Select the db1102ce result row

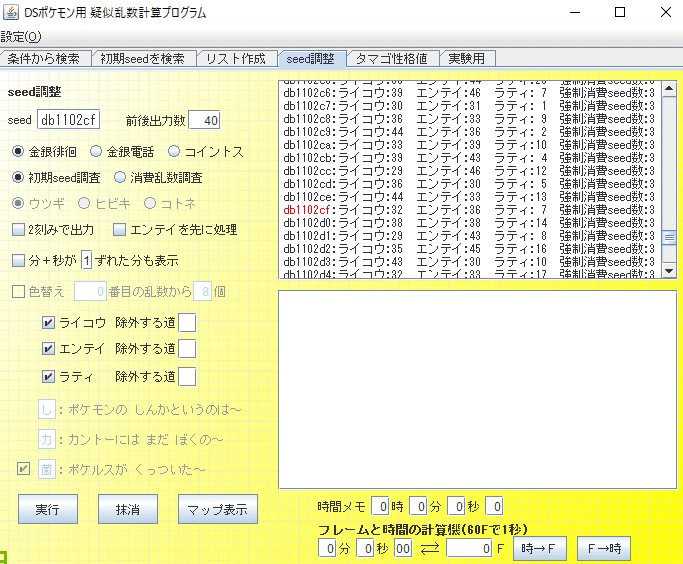tap(470, 197)
